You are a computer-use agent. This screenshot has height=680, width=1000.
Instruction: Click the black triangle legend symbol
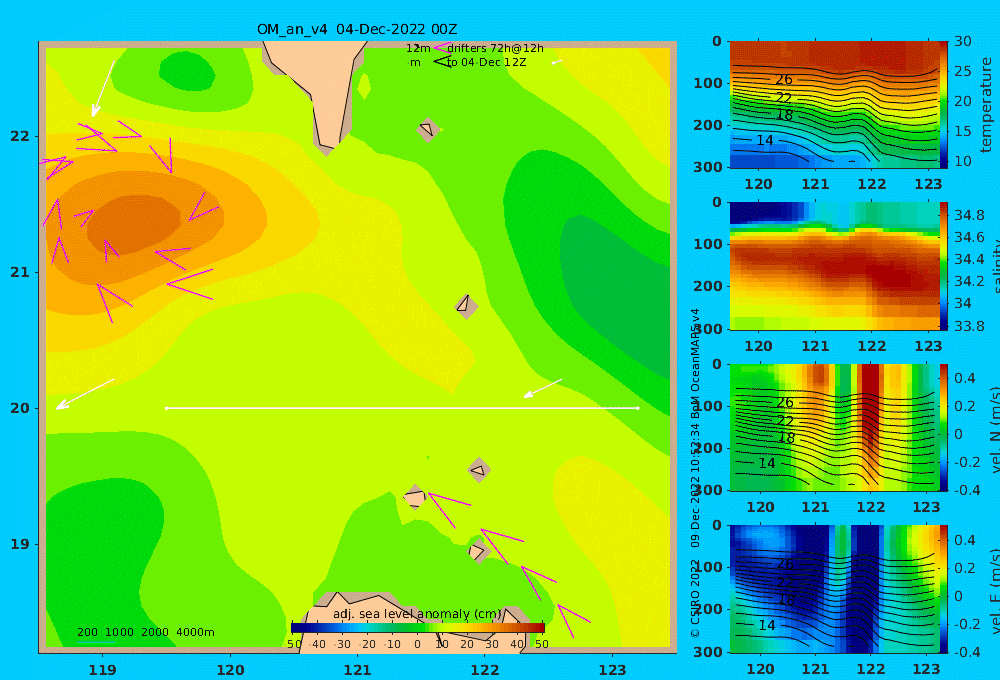pyautogui.click(x=442, y=61)
